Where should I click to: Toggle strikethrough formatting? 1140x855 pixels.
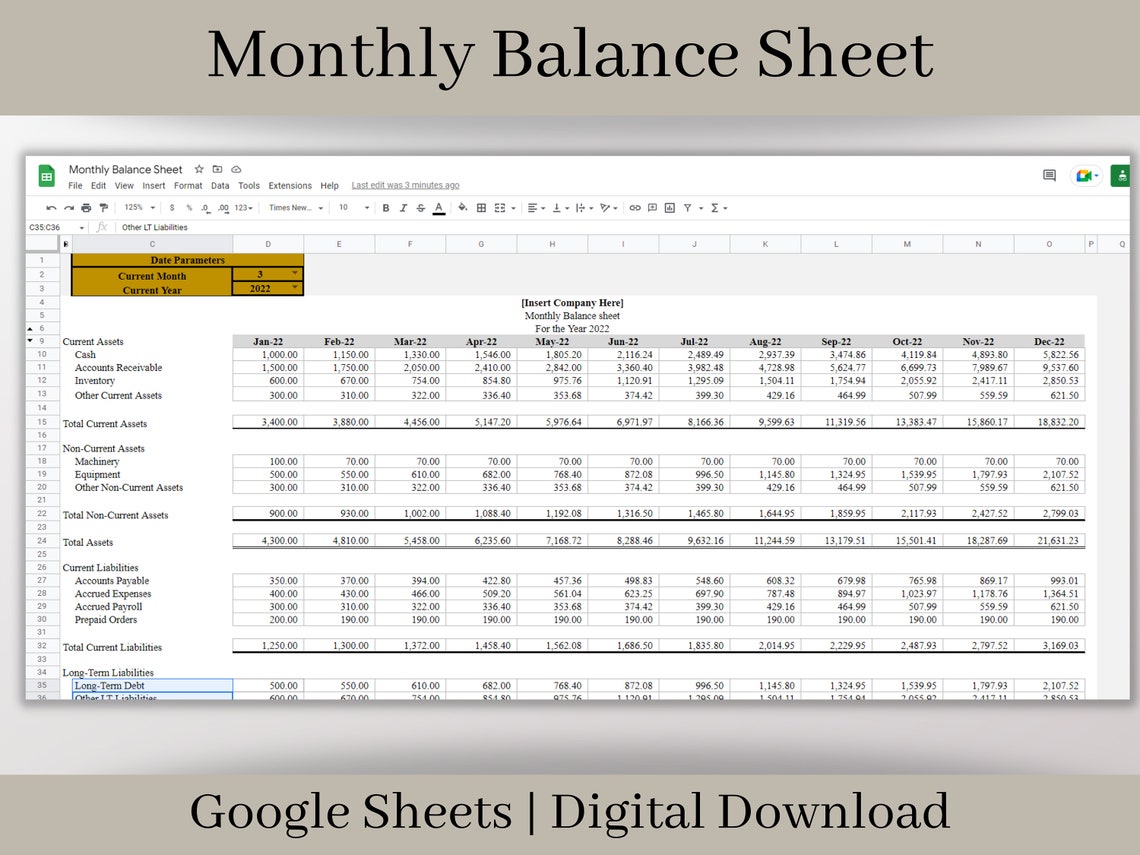[420, 207]
